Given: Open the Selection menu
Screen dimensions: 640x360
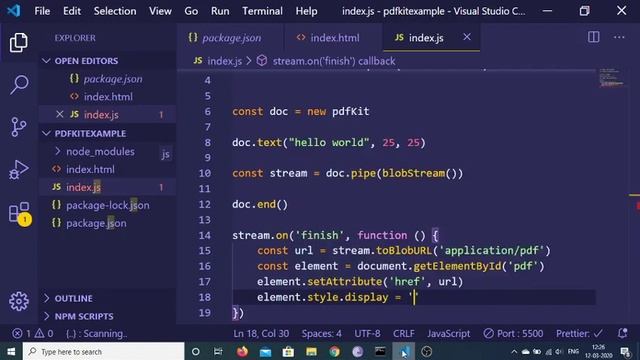Looking at the screenshot, I should coord(115,11).
